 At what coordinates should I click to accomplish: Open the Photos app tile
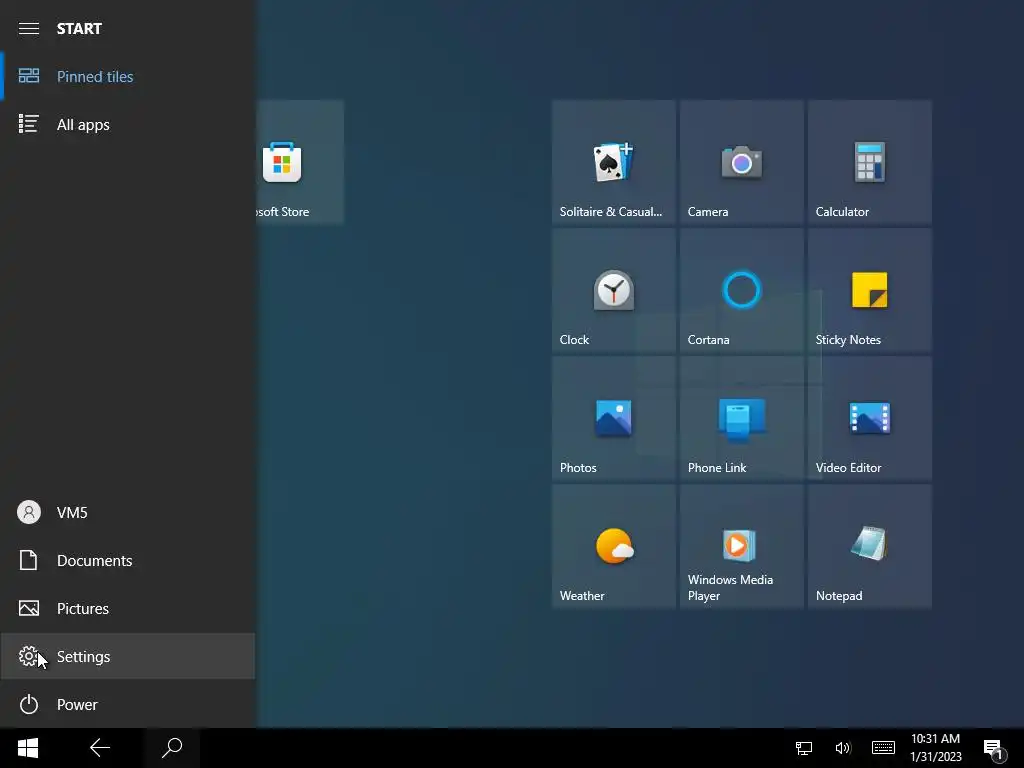(613, 418)
